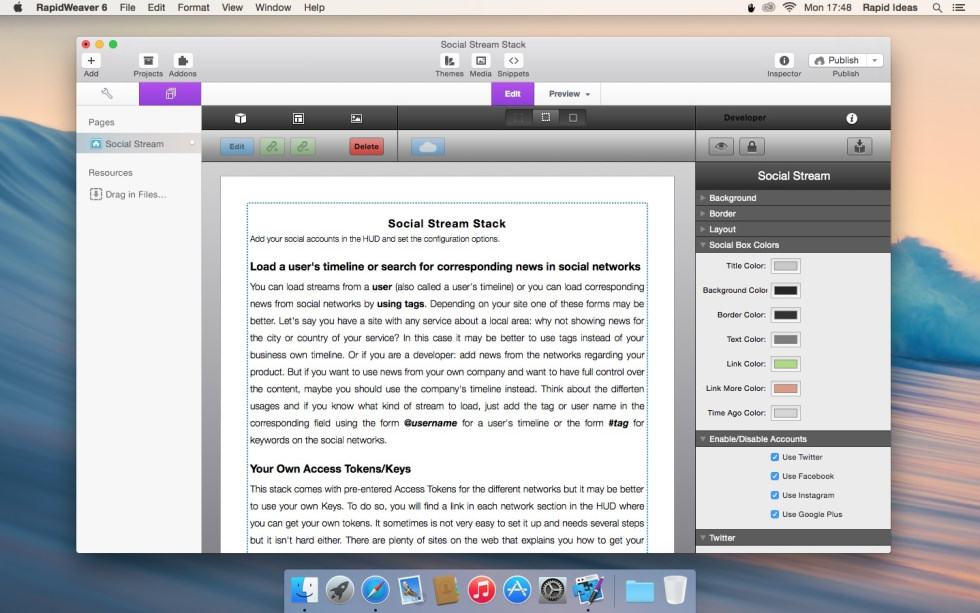Uncheck Use Twitter checkbox
980x613 pixels.
775,457
